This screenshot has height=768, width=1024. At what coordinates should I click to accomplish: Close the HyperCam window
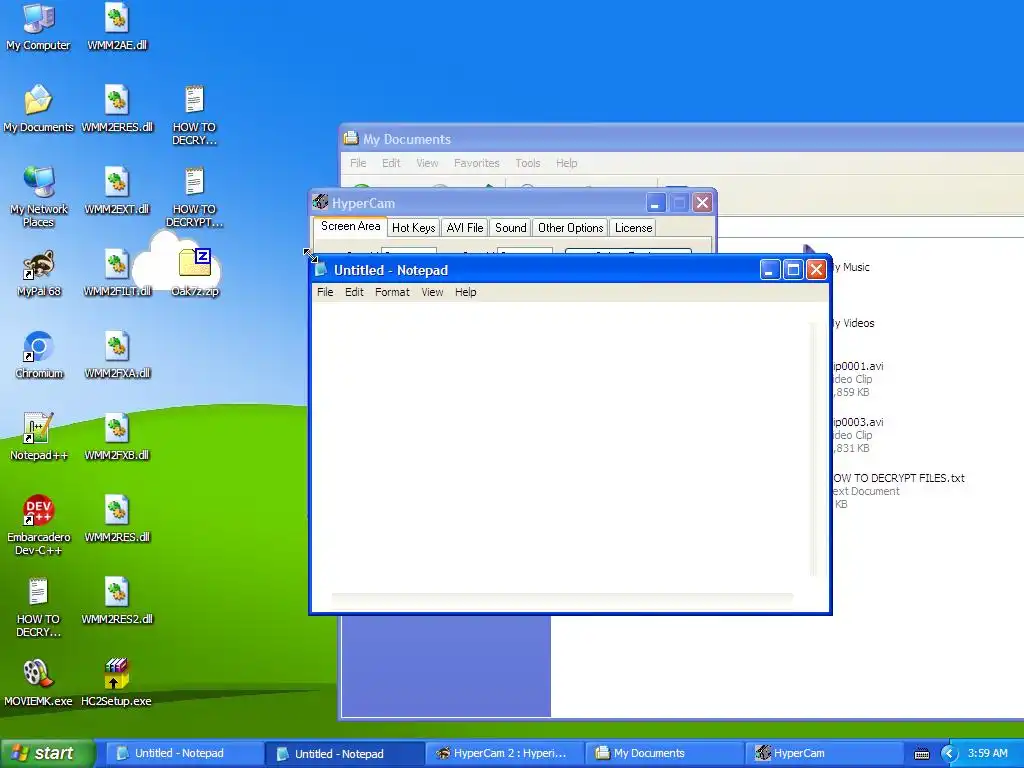[x=703, y=203]
